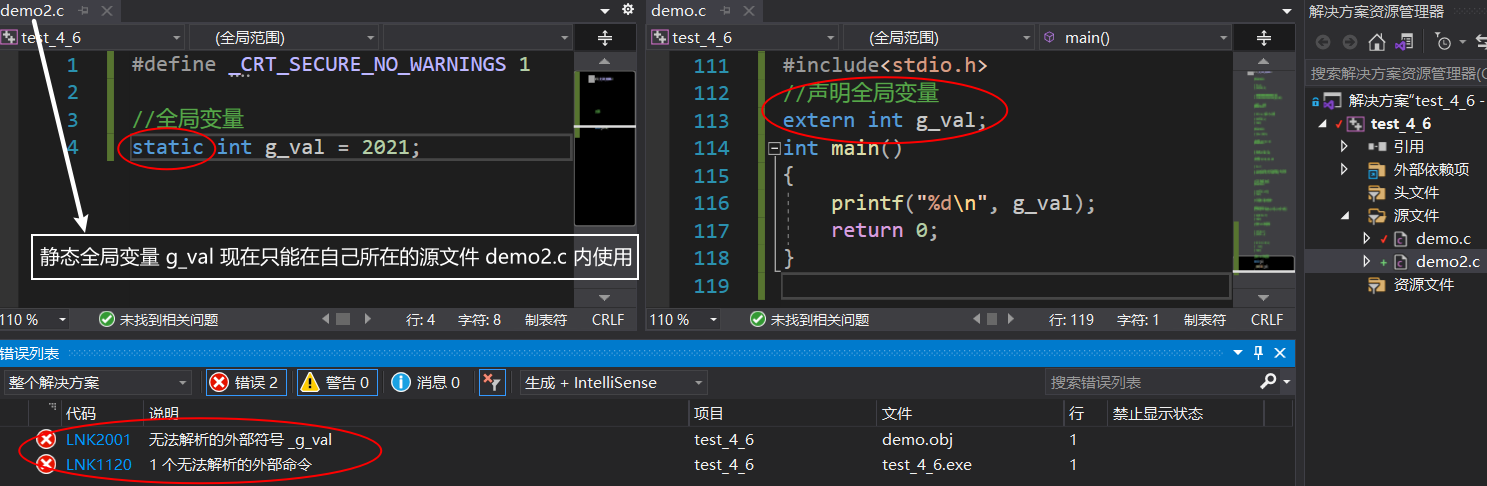This screenshot has height=486, width=1487.
Task: Close the error list panel
Action: point(1281,353)
